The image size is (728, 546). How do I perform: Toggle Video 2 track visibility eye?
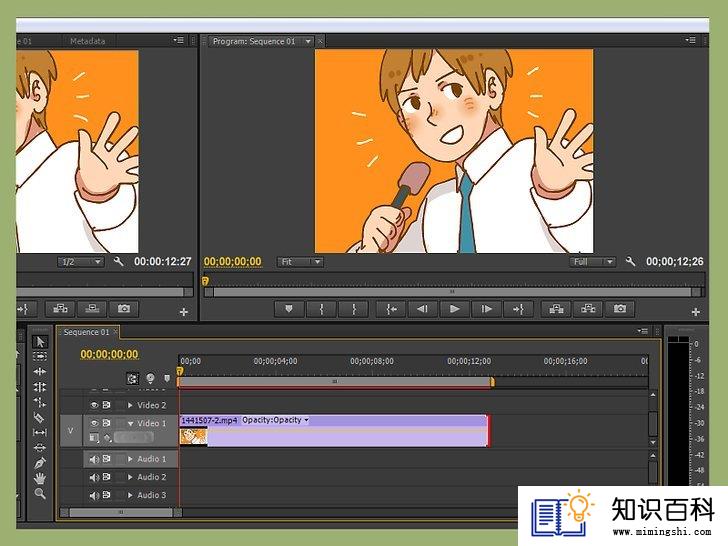[94, 405]
